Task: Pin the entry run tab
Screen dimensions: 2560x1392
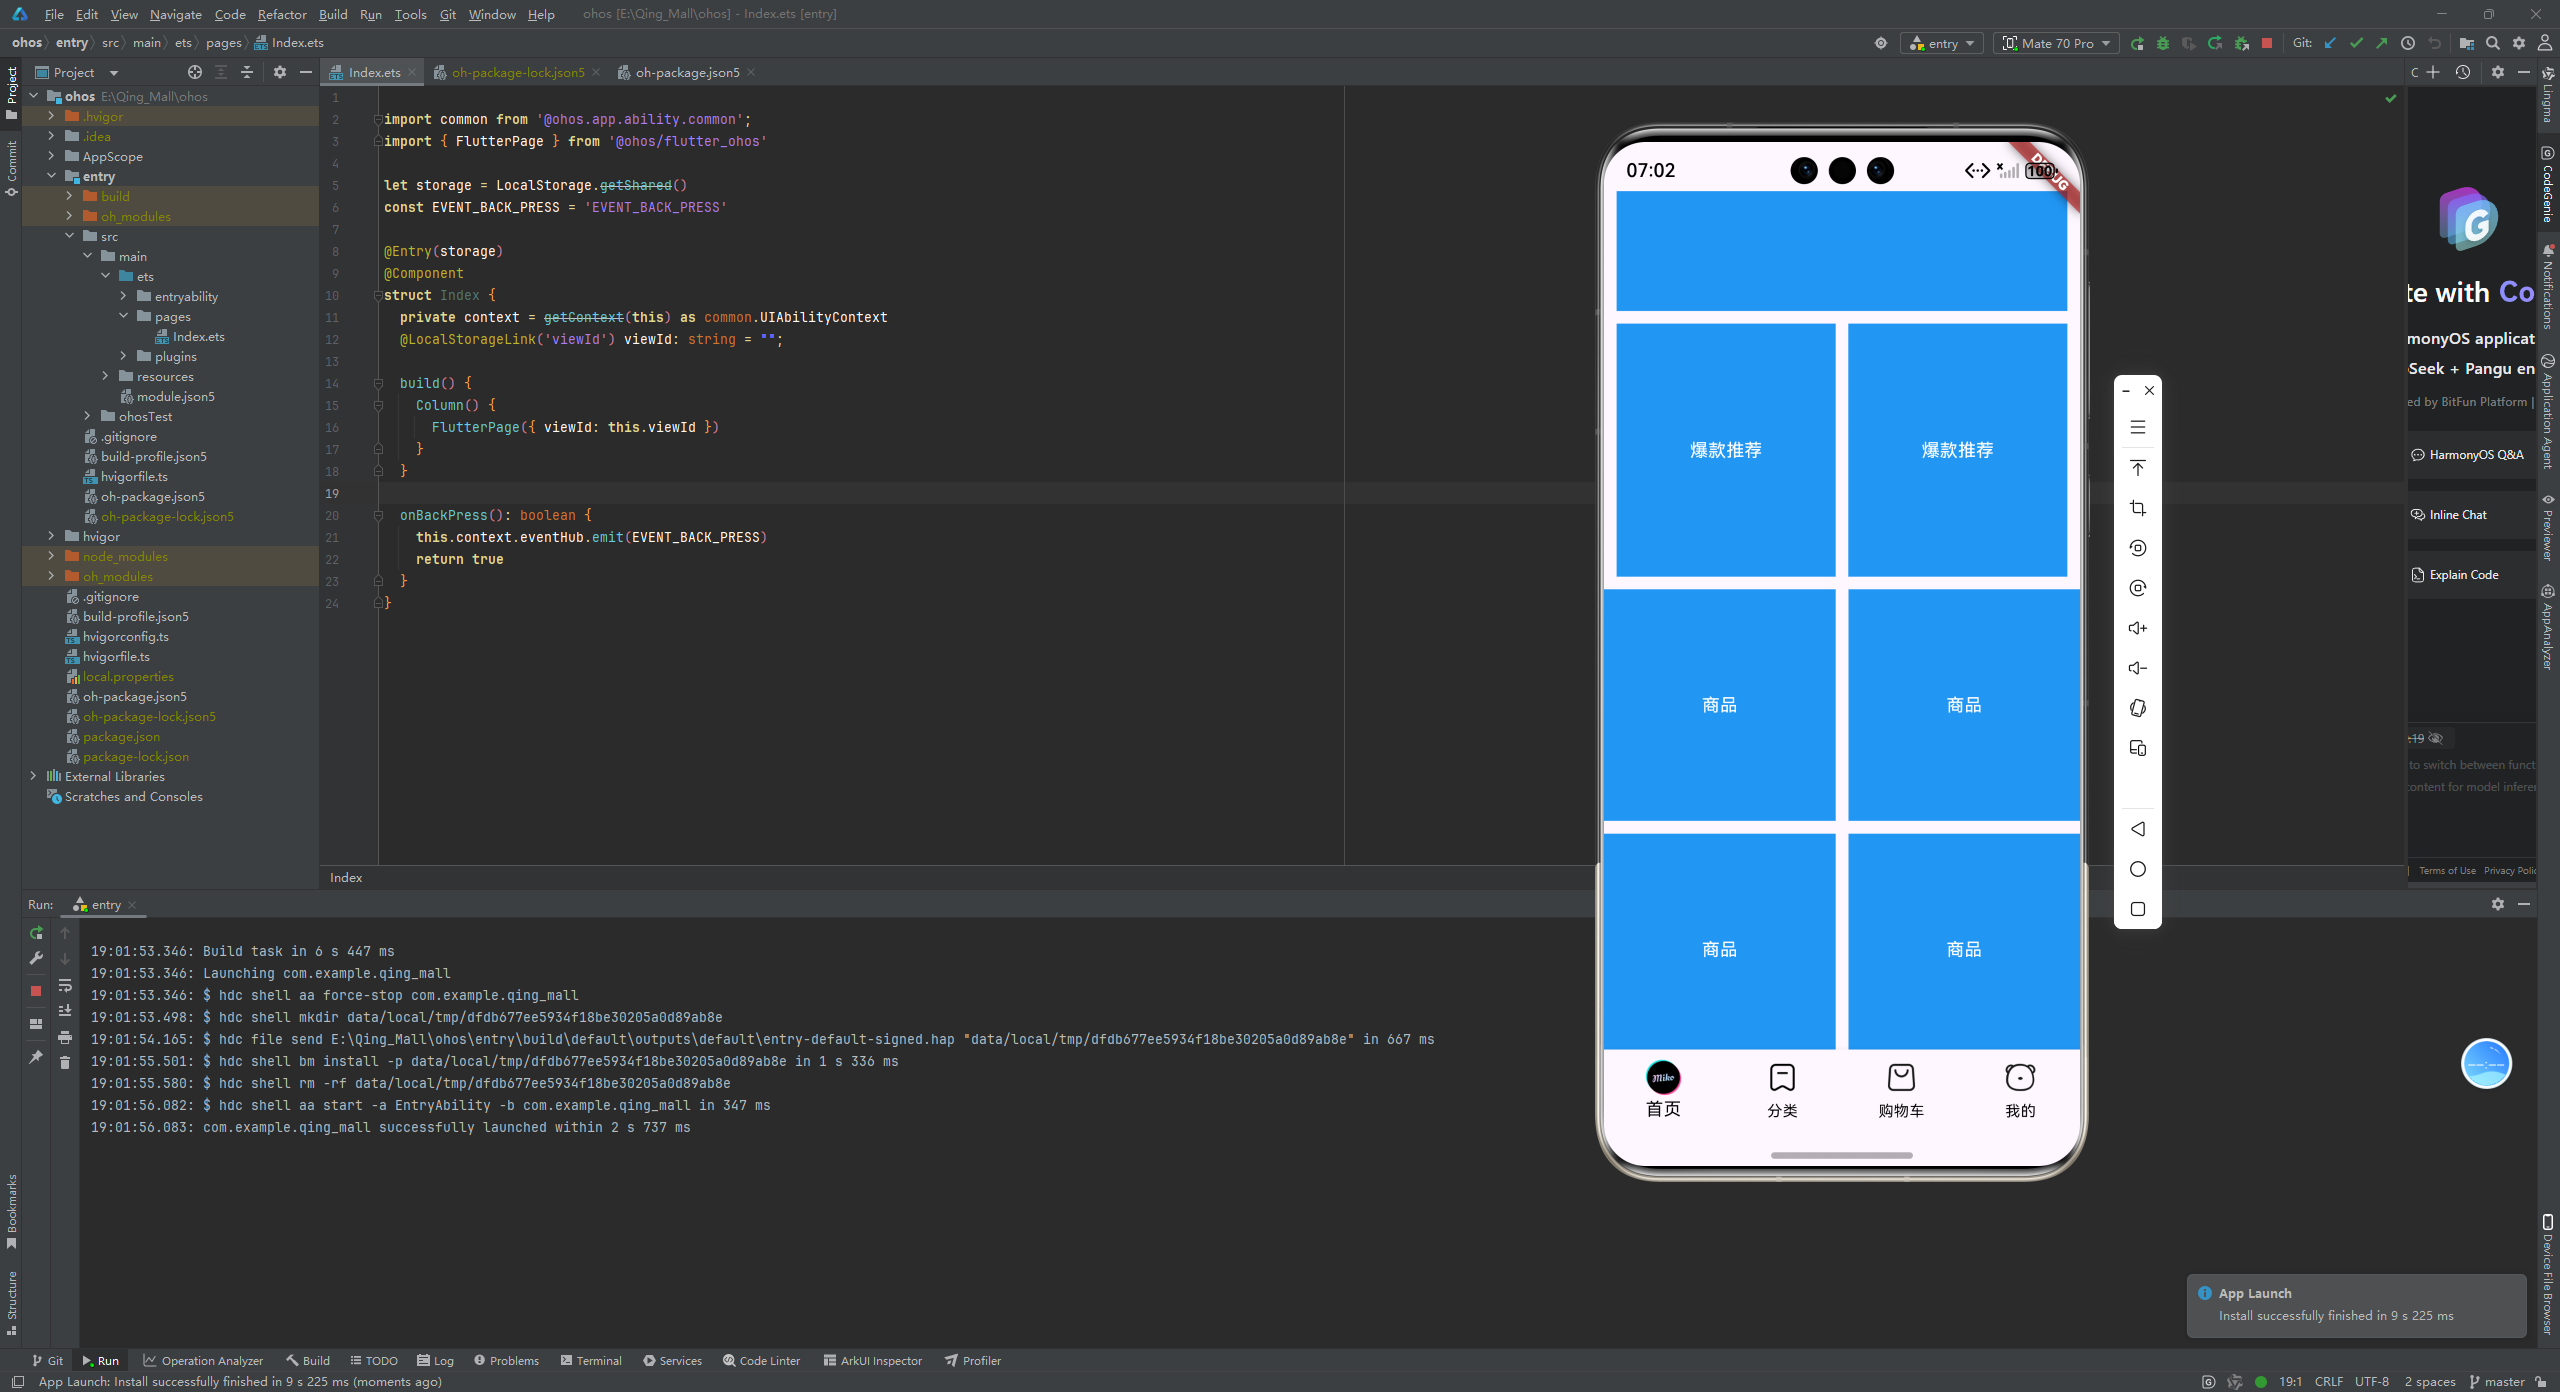Action: point(36,1057)
